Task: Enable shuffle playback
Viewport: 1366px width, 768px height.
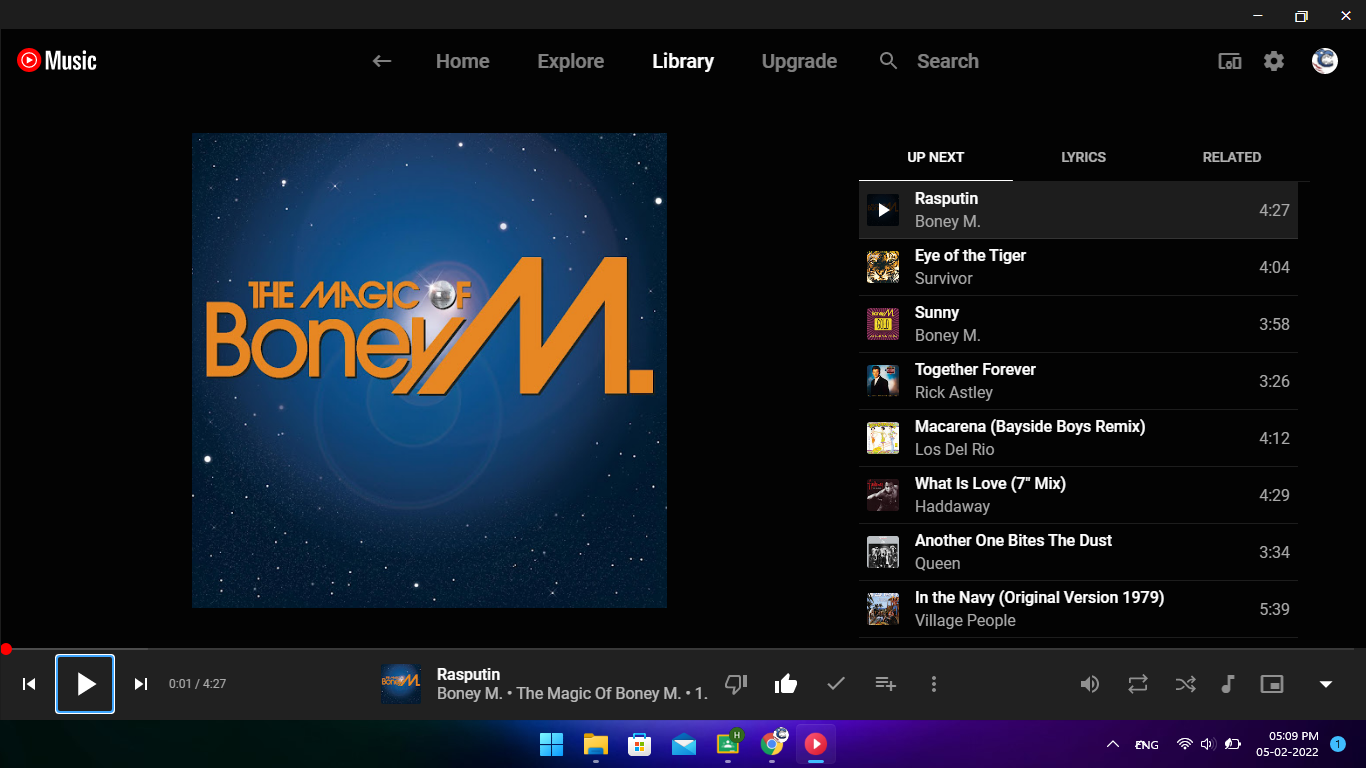Action: point(1185,684)
